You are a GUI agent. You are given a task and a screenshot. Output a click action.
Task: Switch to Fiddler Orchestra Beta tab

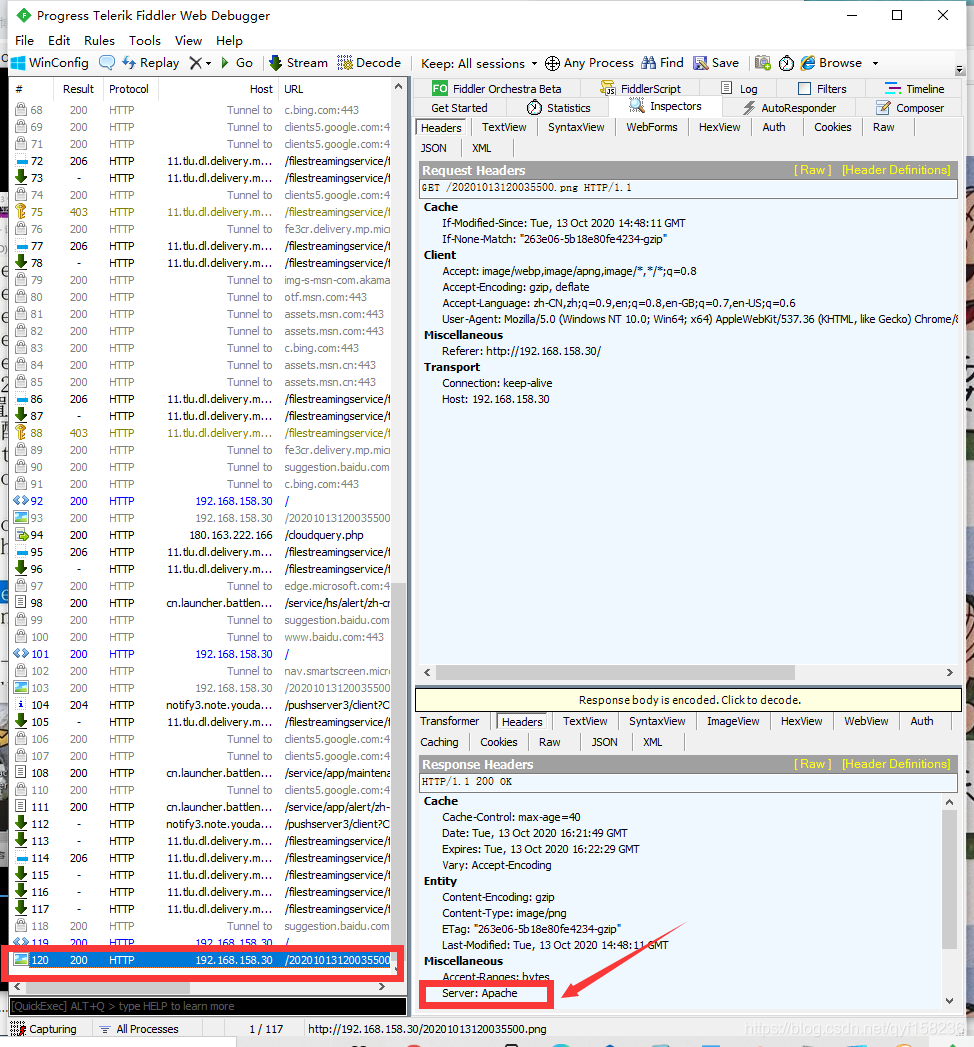coord(496,89)
